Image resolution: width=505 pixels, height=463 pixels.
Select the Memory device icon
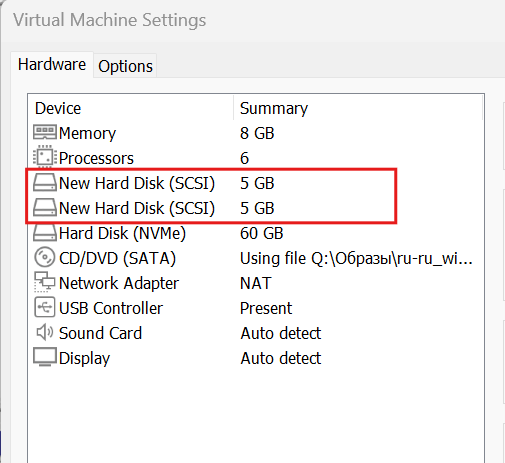coord(45,132)
